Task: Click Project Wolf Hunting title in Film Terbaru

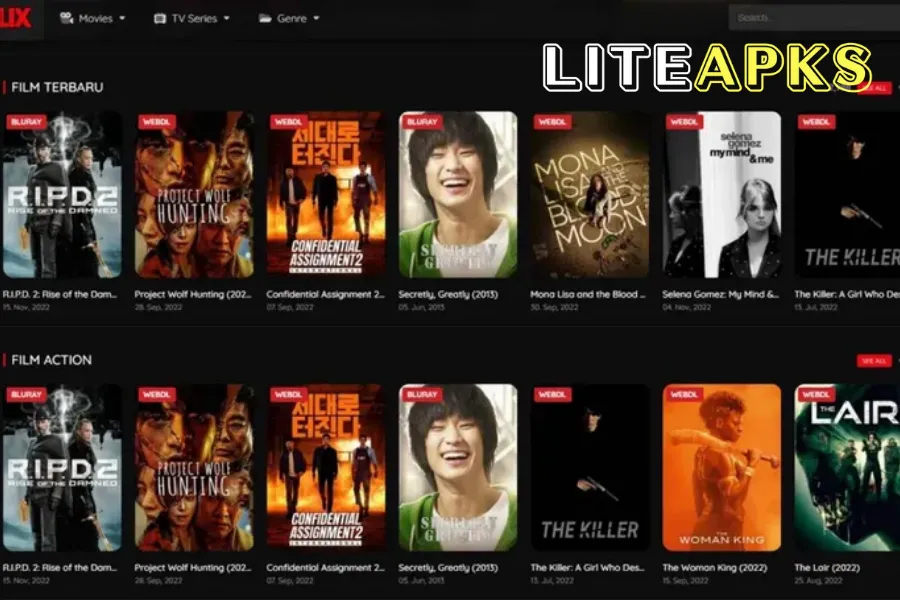Action: (193, 295)
